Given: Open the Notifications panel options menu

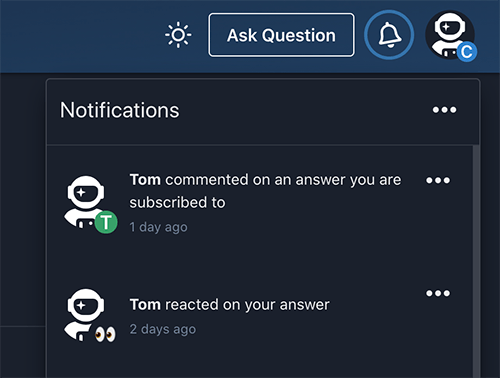Looking at the screenshot, I should coord(444,110).
